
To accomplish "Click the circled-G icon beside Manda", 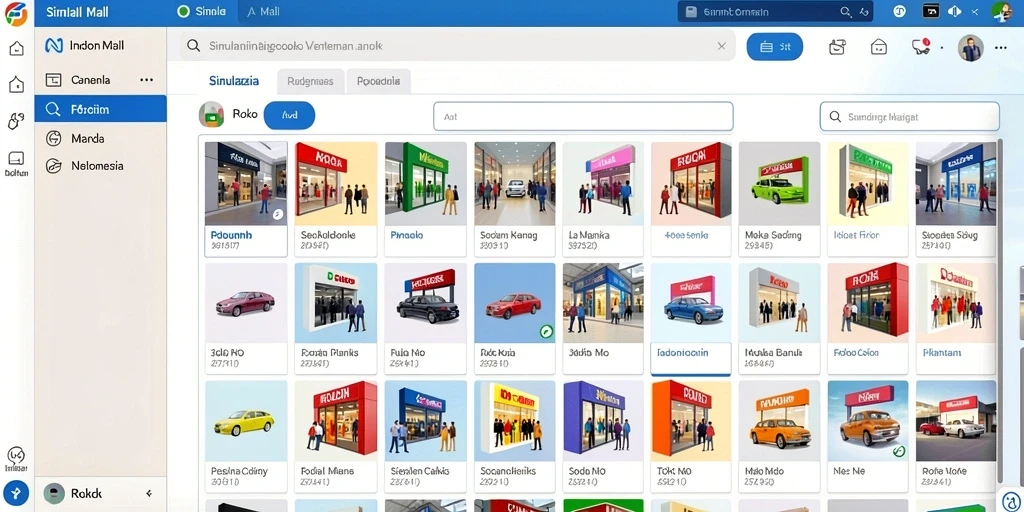I will (x=53, y=138).
